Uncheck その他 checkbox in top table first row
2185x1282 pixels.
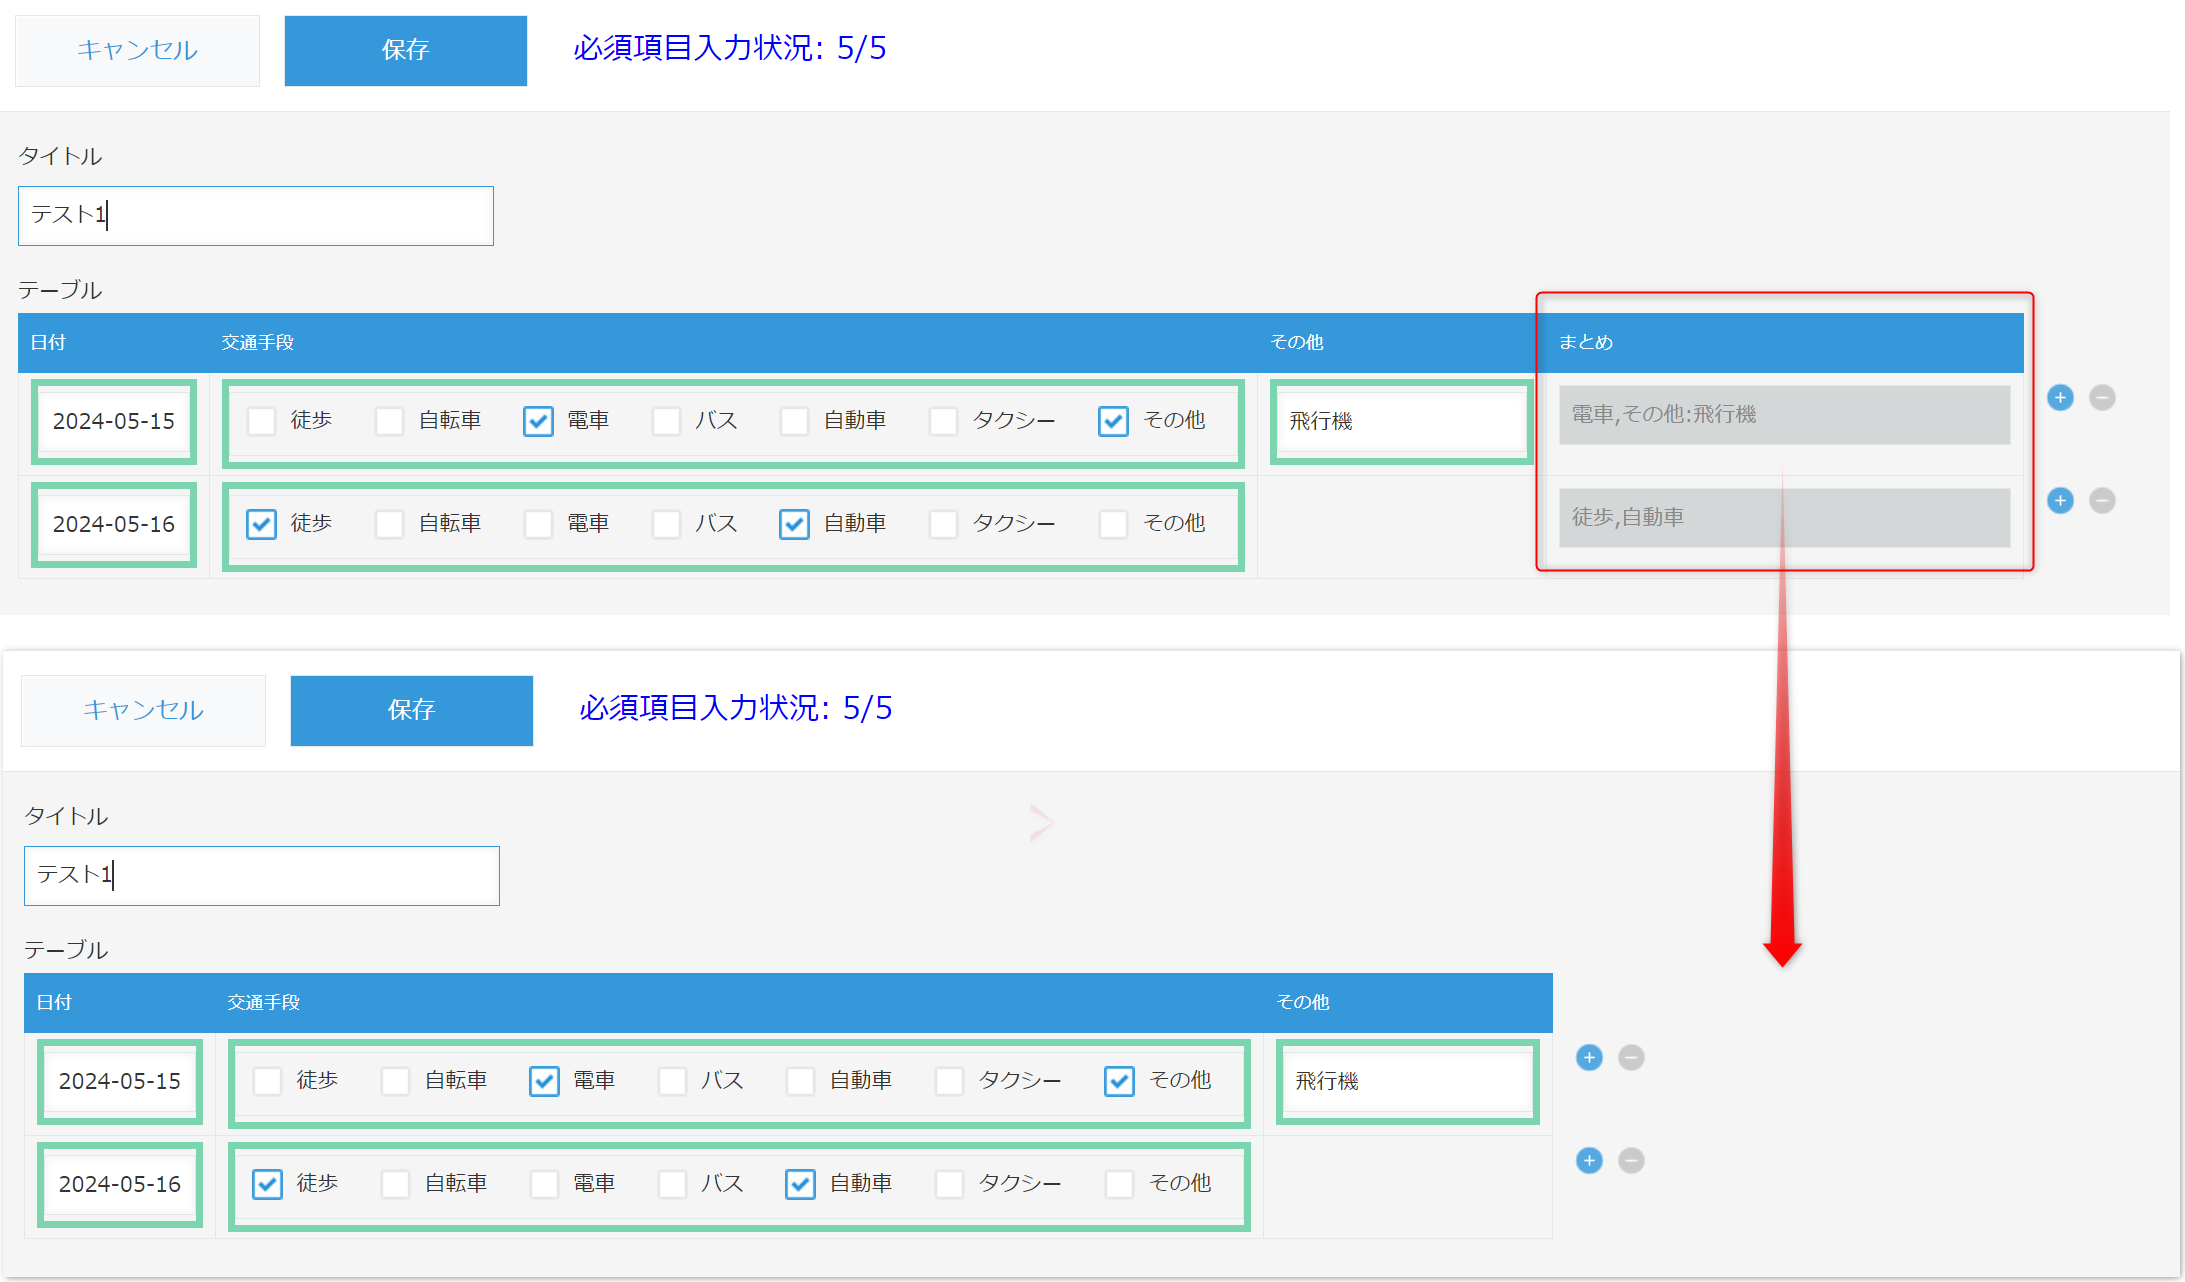[x=1113, y=421]
